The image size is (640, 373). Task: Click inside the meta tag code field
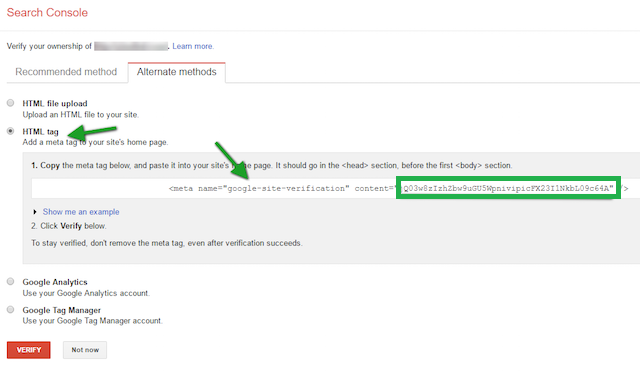tap(335, 188)
